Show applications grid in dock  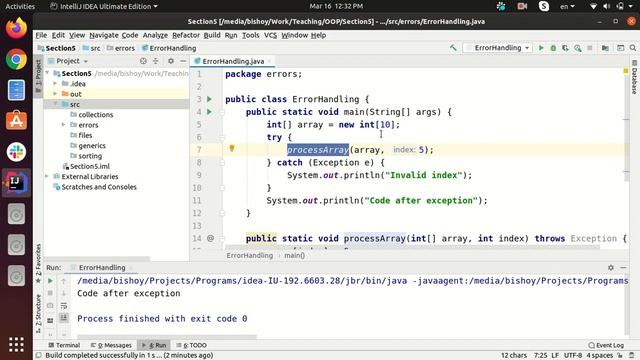pyautogui.click(x=16, y=345)
